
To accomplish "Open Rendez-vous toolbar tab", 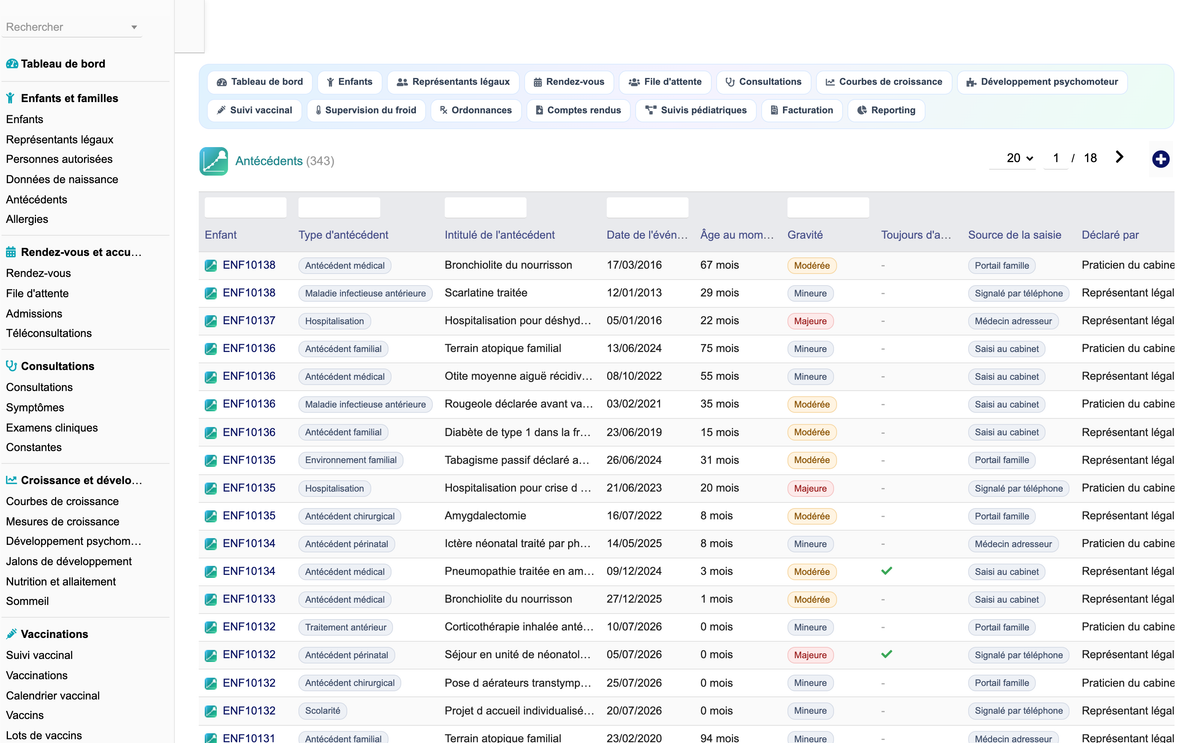I will tap(569, 82).
